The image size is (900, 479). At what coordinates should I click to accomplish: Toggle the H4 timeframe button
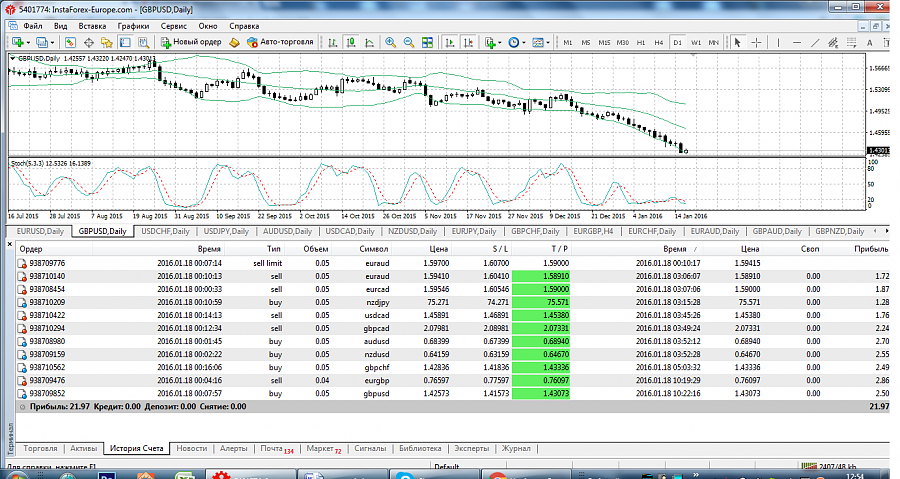659,42
